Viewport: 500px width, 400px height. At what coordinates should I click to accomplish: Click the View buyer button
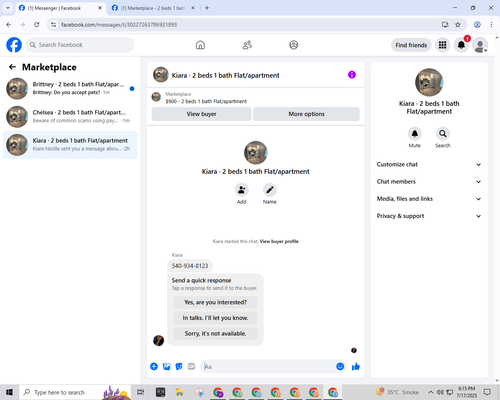point(201,114)
